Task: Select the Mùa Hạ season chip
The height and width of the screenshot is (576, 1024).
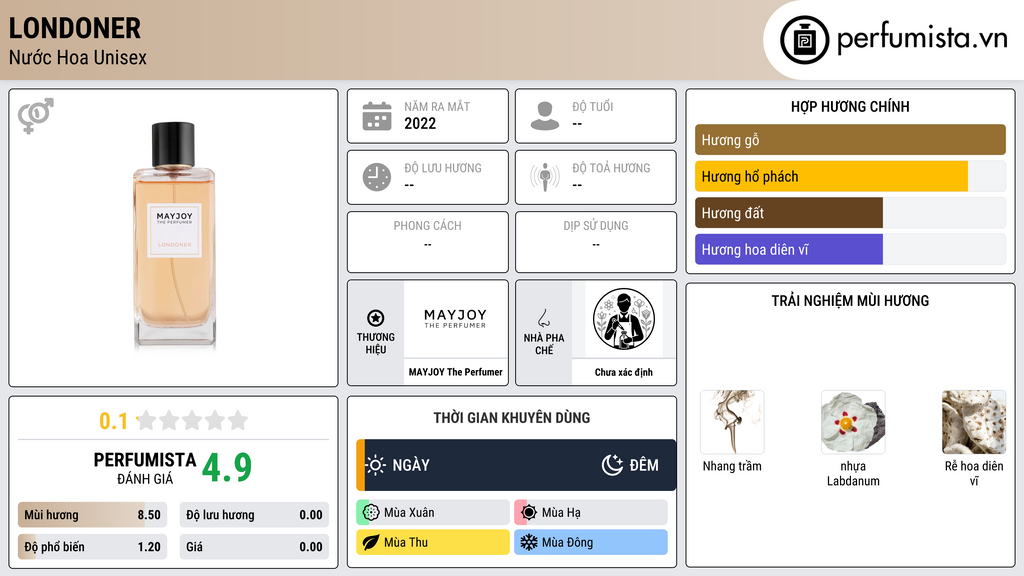Action: point(591,513)
